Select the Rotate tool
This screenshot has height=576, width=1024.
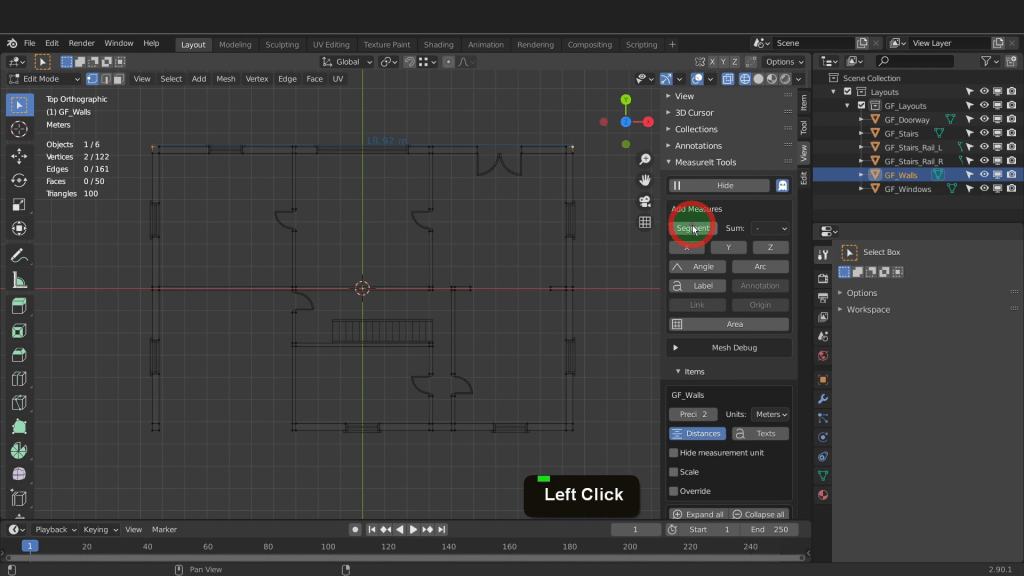click(x=18, y=180)
